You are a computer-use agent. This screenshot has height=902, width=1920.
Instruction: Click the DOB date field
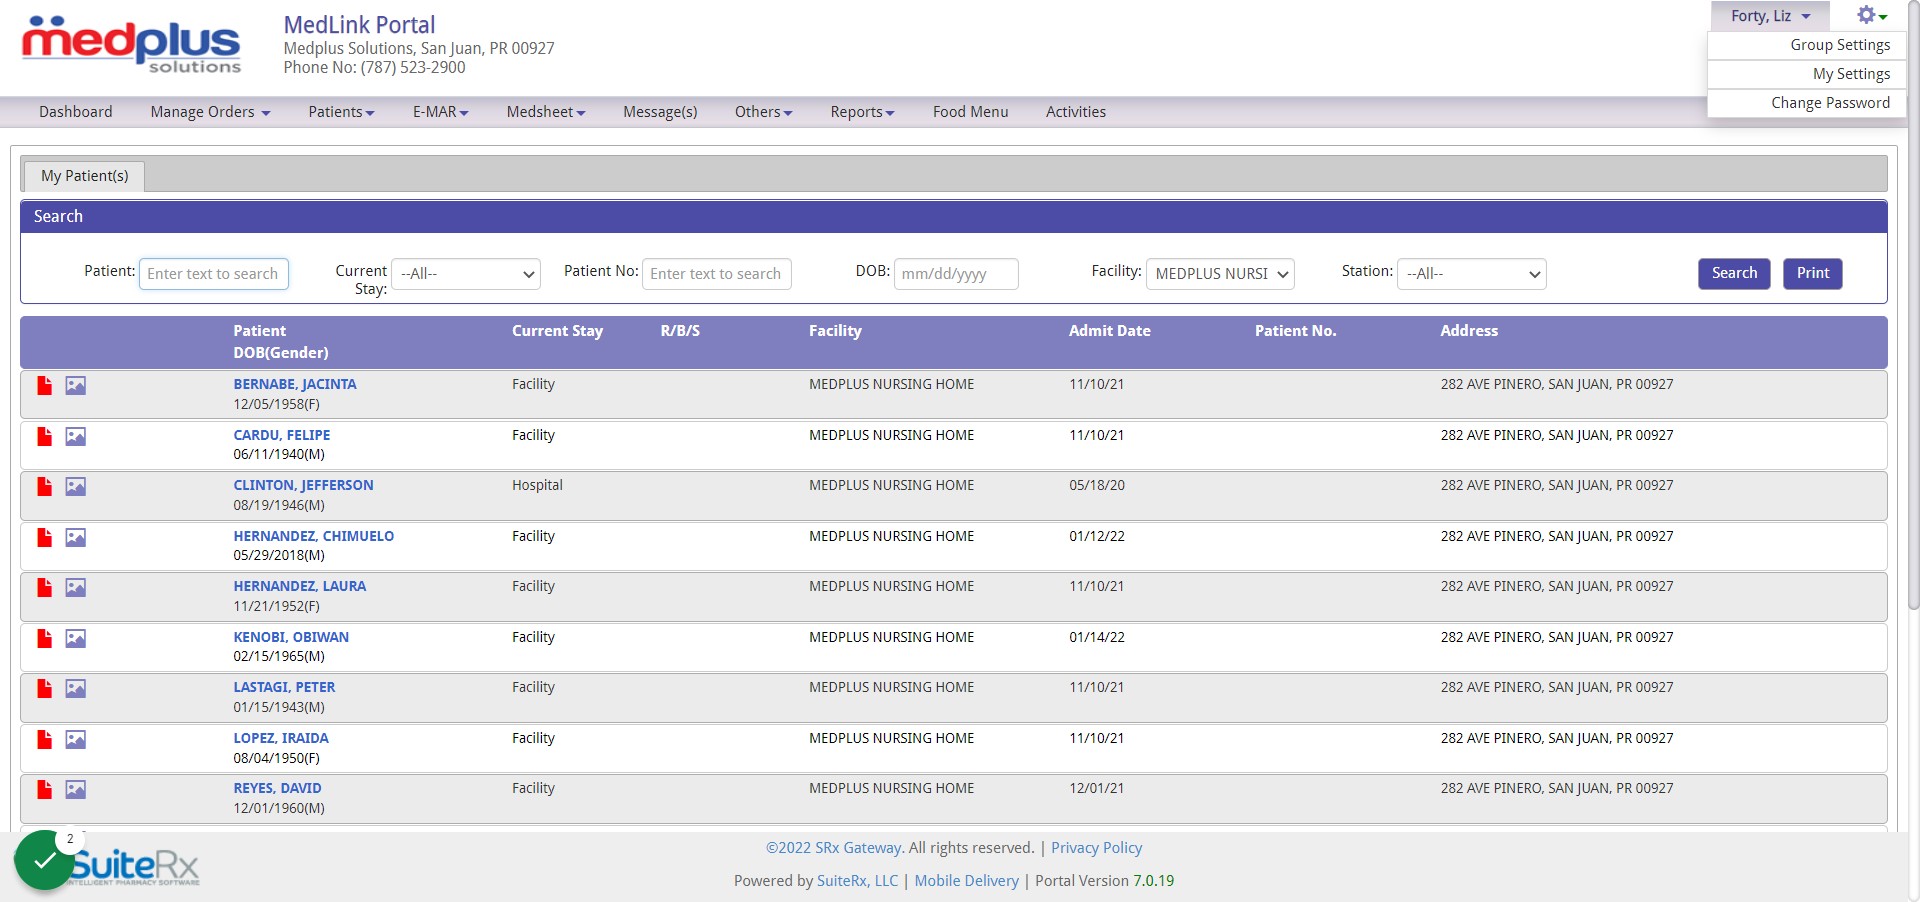[956, 274]
